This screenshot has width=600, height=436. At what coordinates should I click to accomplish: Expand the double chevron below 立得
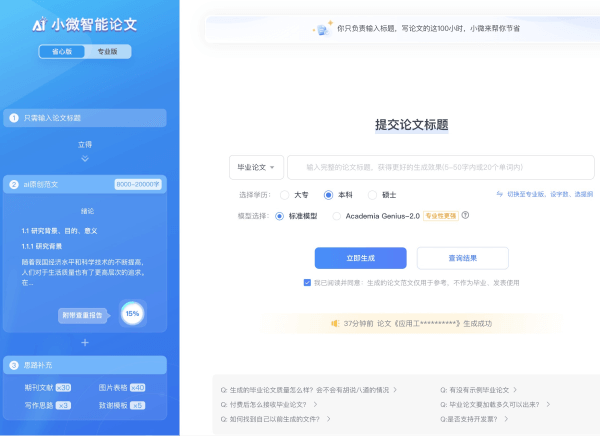pyautogui.click(x=85, y=158)
